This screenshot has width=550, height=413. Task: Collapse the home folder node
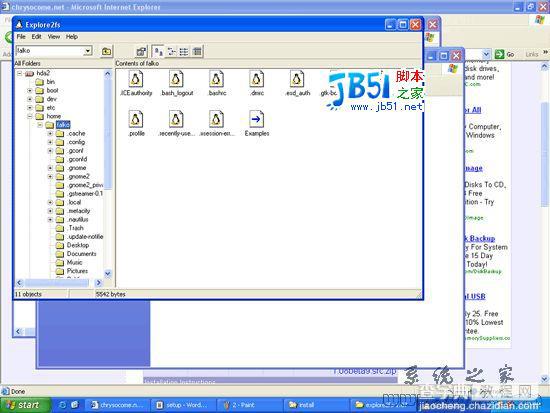[x=30, y=116]
